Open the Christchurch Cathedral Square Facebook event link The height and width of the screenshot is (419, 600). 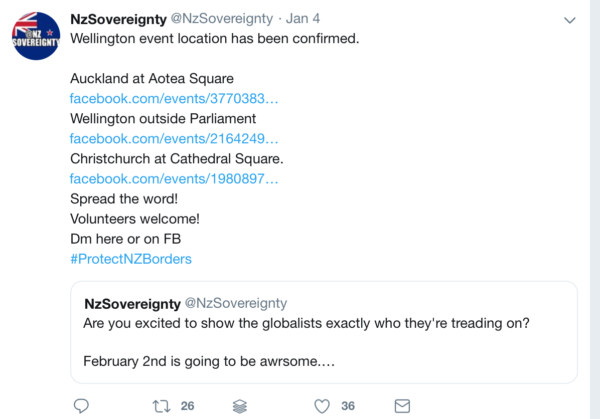[174, 179]
